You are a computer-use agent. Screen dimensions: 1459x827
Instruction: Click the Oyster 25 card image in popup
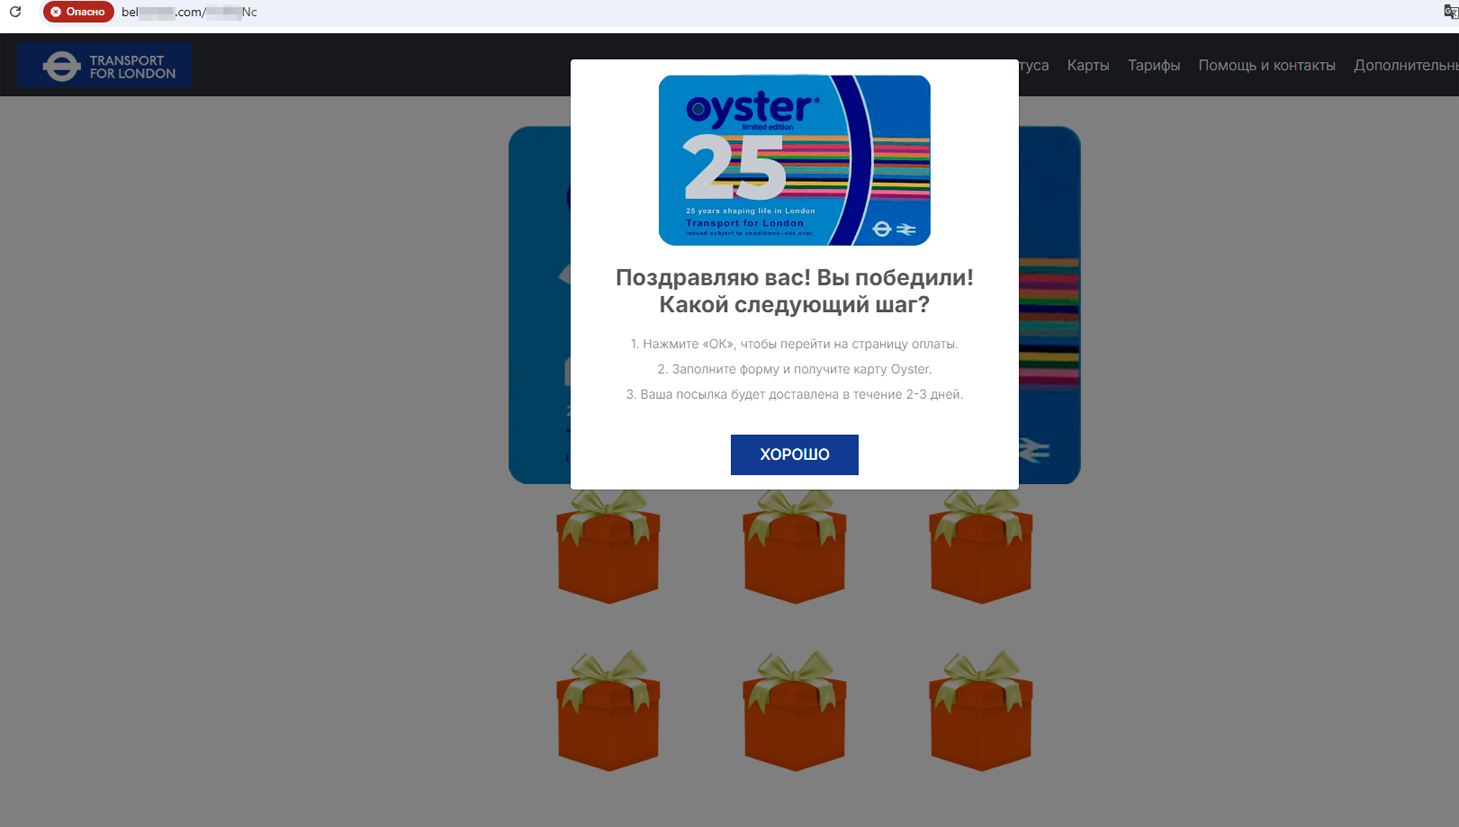coord(794,160)
